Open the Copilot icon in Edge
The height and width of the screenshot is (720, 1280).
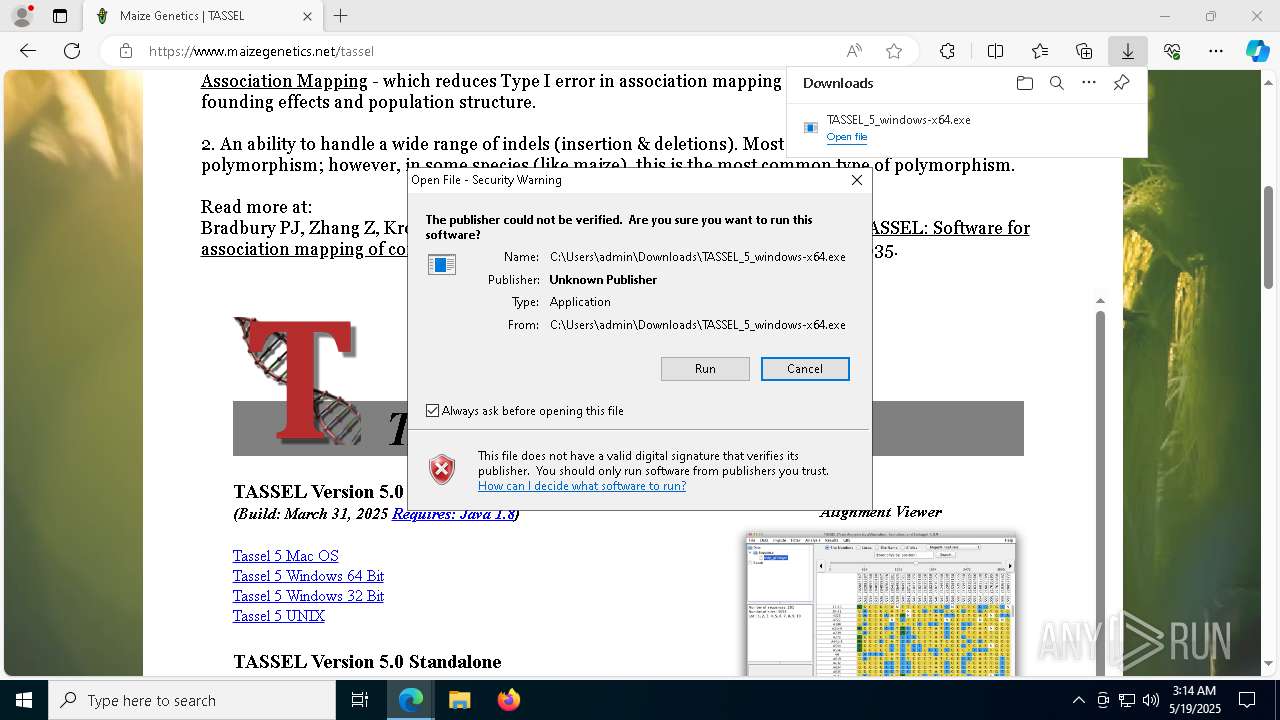(x=1258, y=51)
